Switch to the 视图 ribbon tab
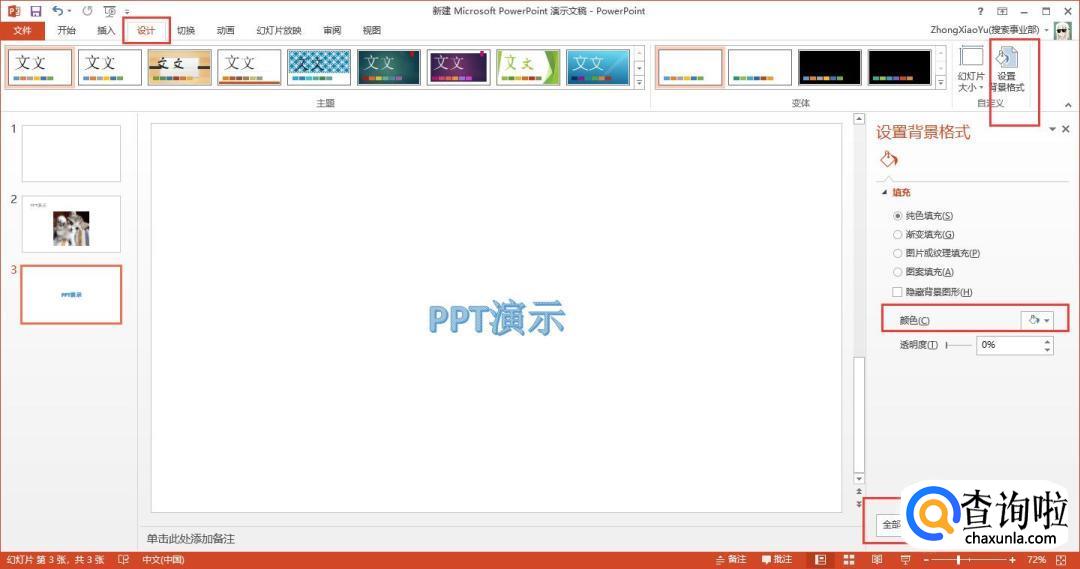1080x569 pixels. (372, 30)
